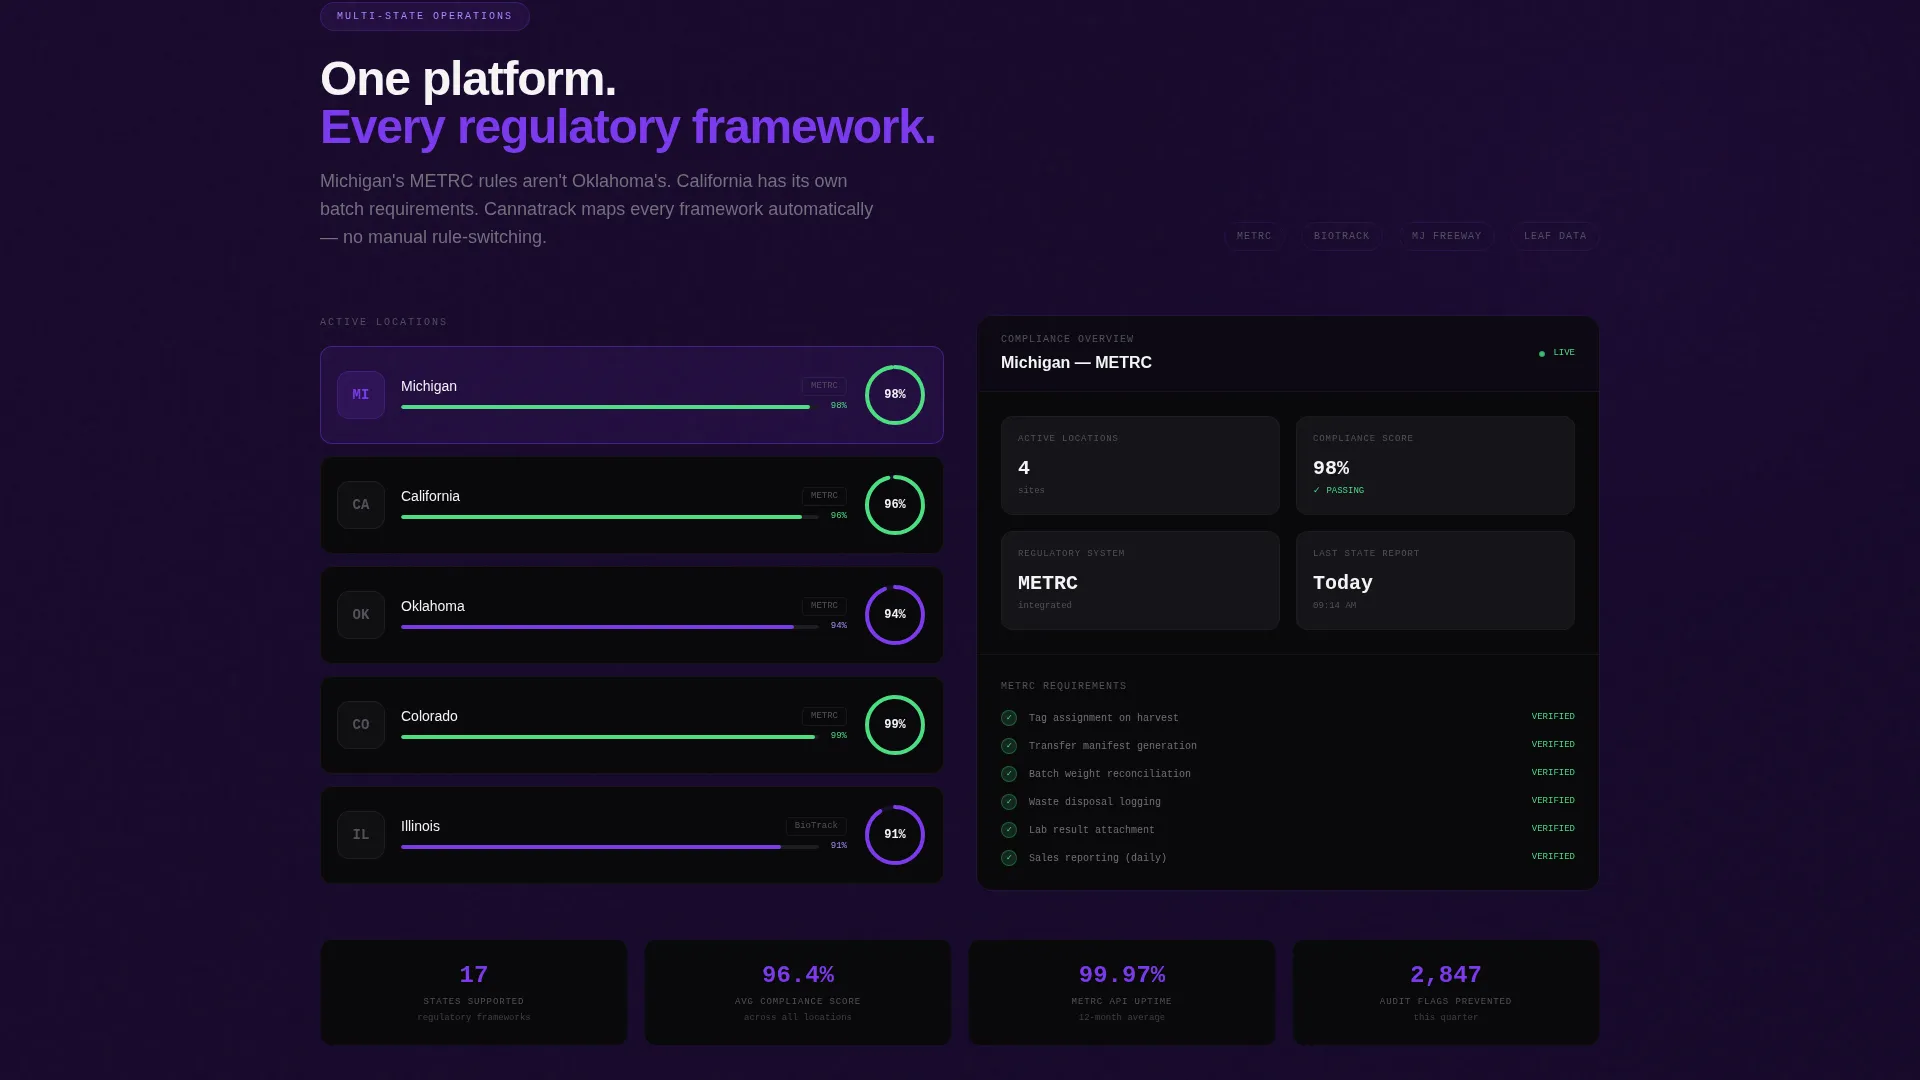This screenshot has width=1920, height=1080.
Task: Click California's 96% circular score ring
Action: (x=895, y=505)
